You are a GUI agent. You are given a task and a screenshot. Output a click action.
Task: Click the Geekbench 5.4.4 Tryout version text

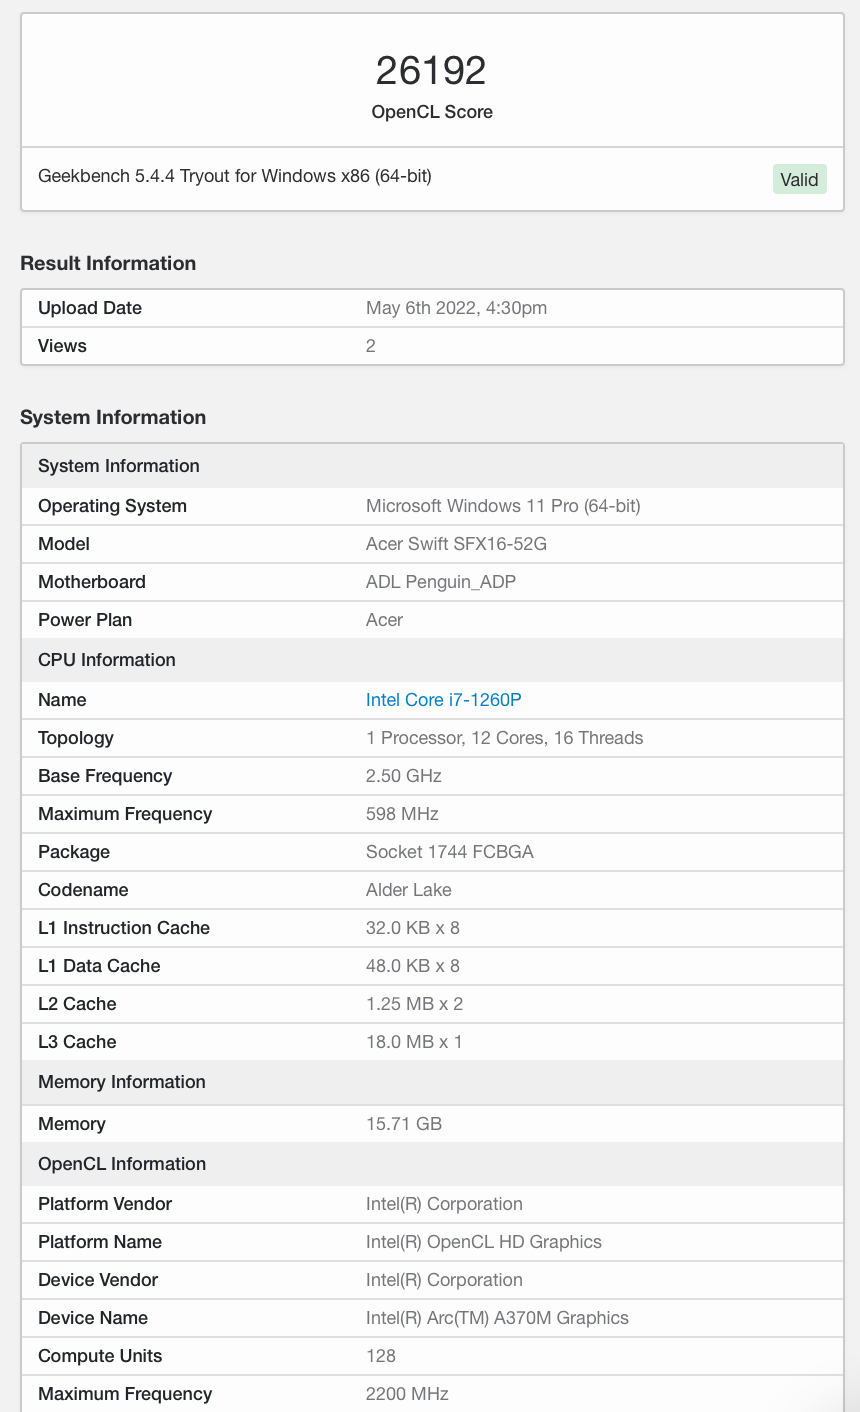235,176
